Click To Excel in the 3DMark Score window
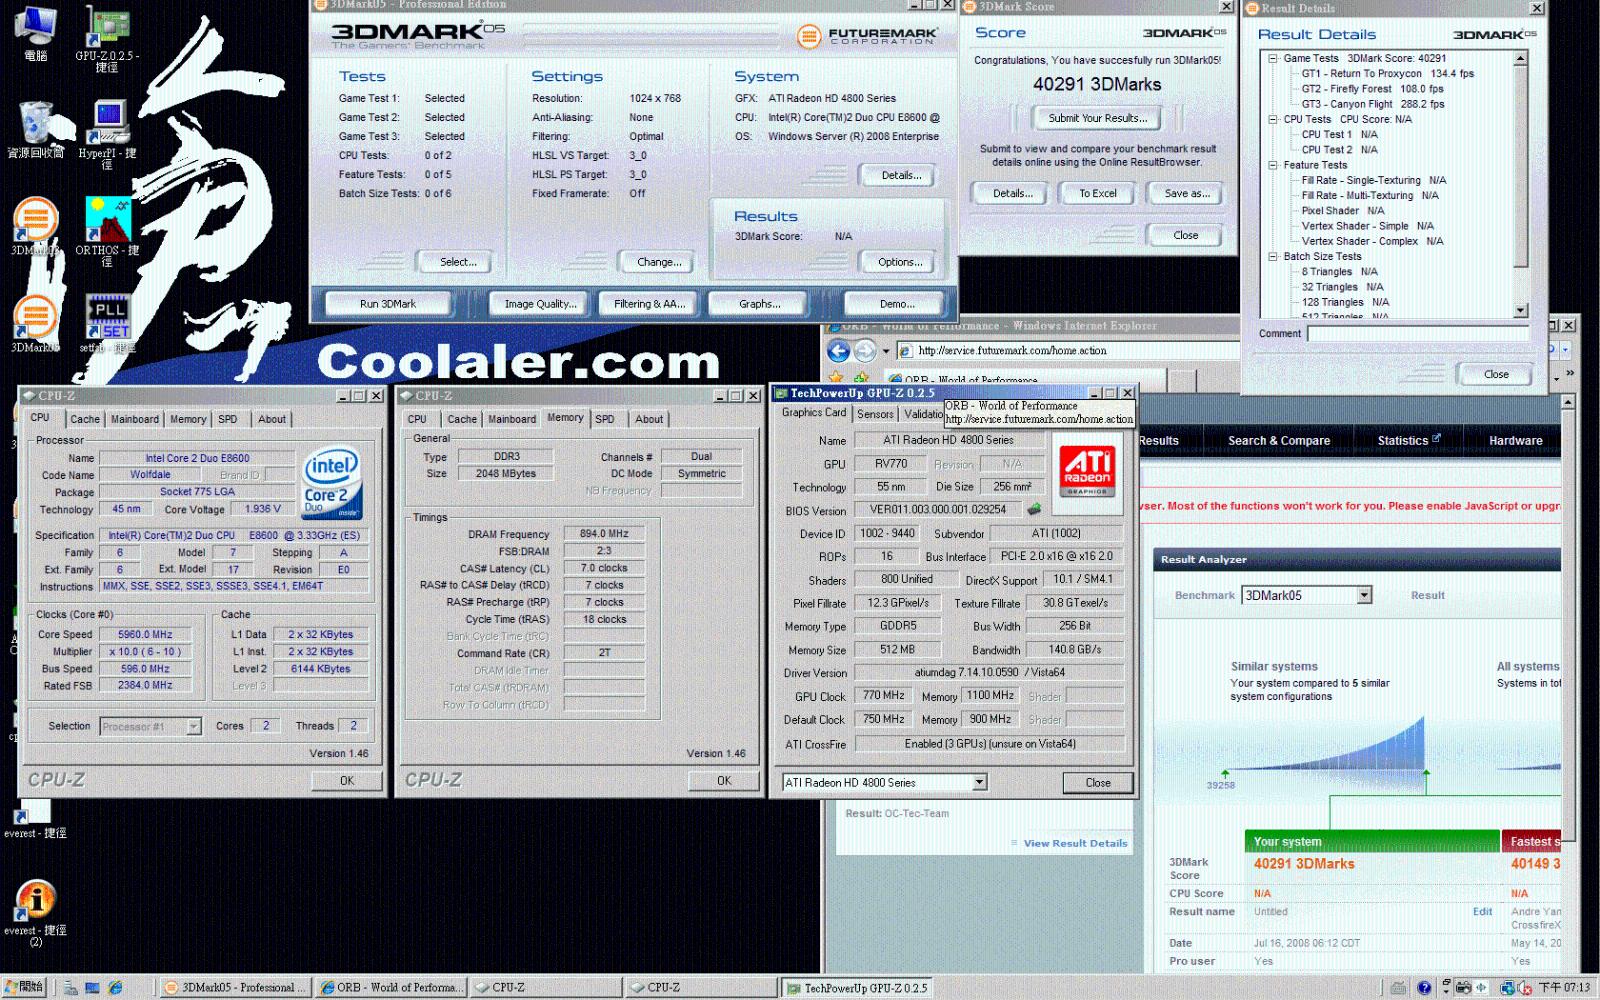The height and width of the screenshot is (1000, 1600). tap(1098, 194)
